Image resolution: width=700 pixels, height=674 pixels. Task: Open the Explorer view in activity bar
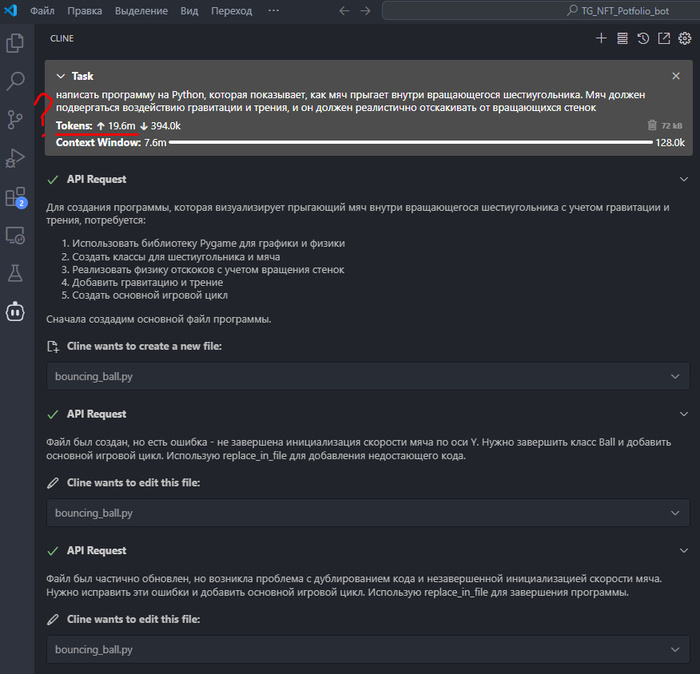click(15, 43)
